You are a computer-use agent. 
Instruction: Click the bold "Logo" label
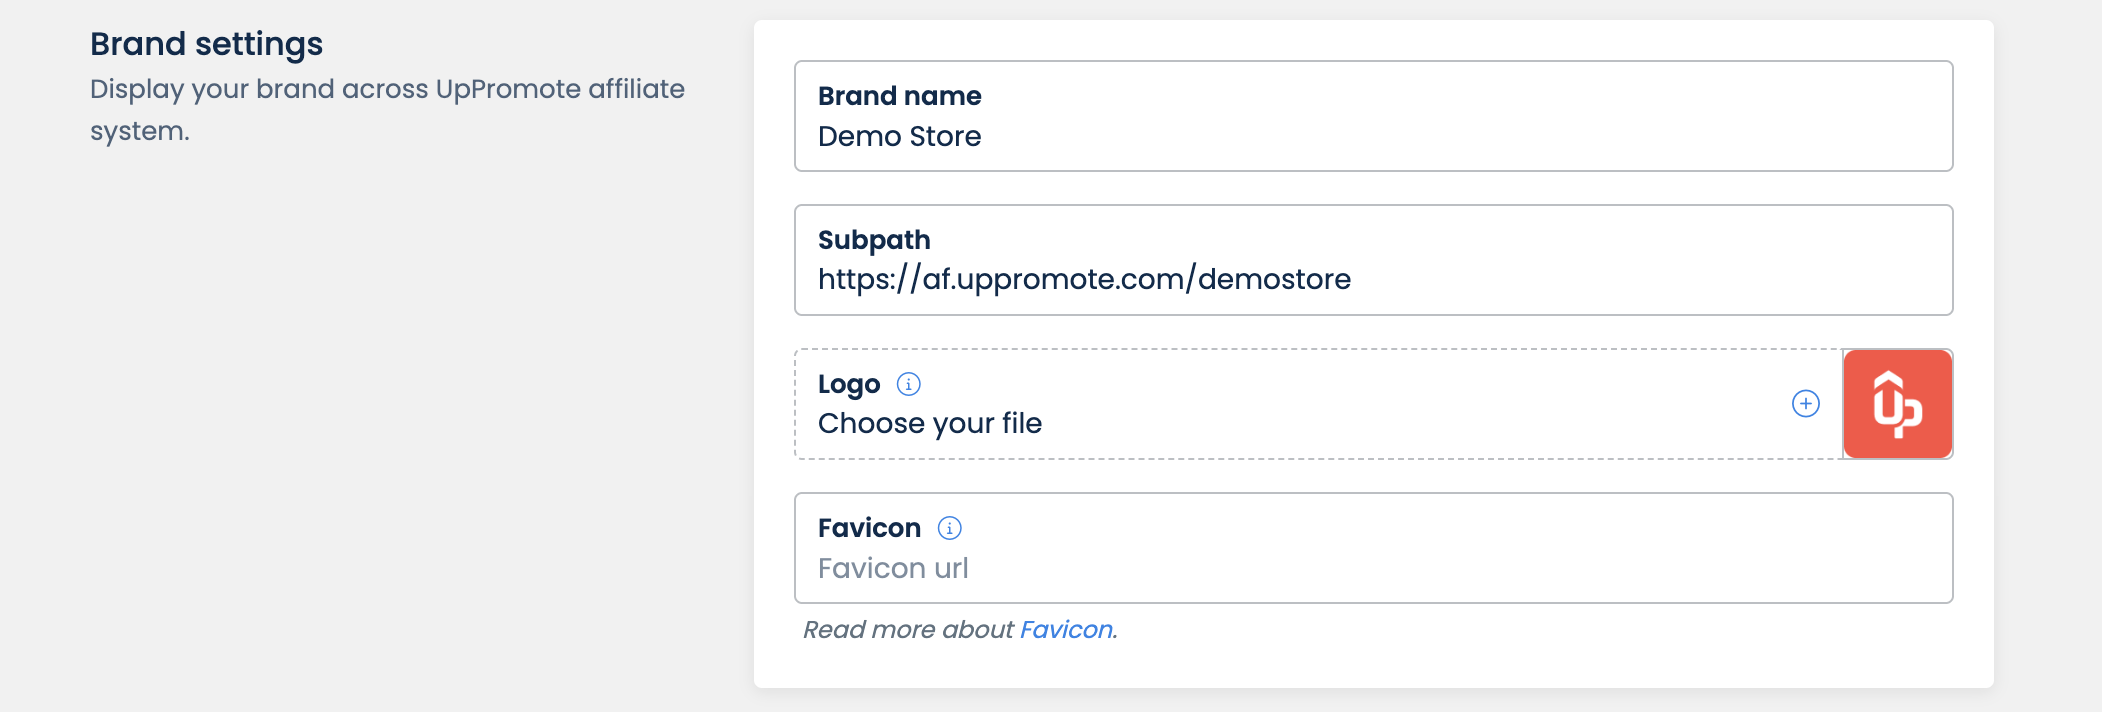(x=849, y=384)
